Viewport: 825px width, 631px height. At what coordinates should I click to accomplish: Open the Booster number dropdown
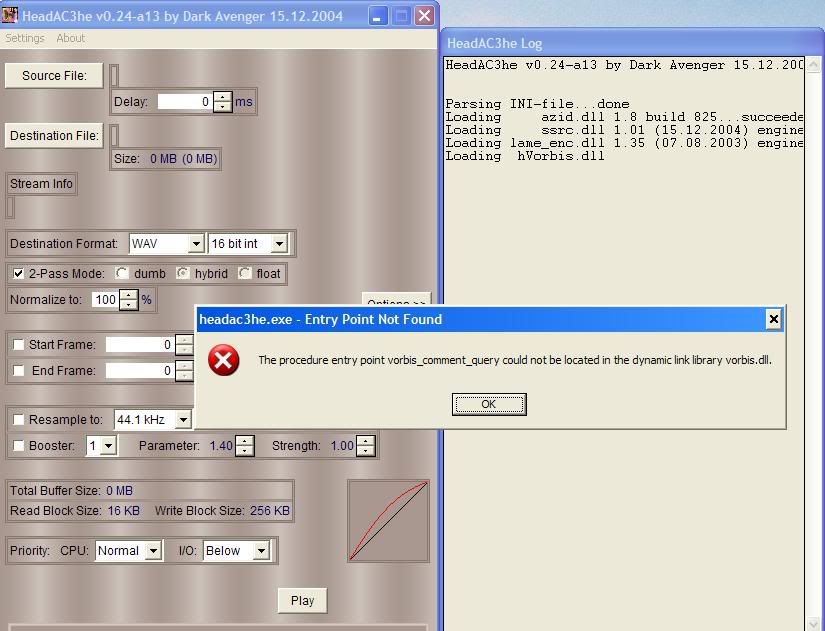point(108,446)
